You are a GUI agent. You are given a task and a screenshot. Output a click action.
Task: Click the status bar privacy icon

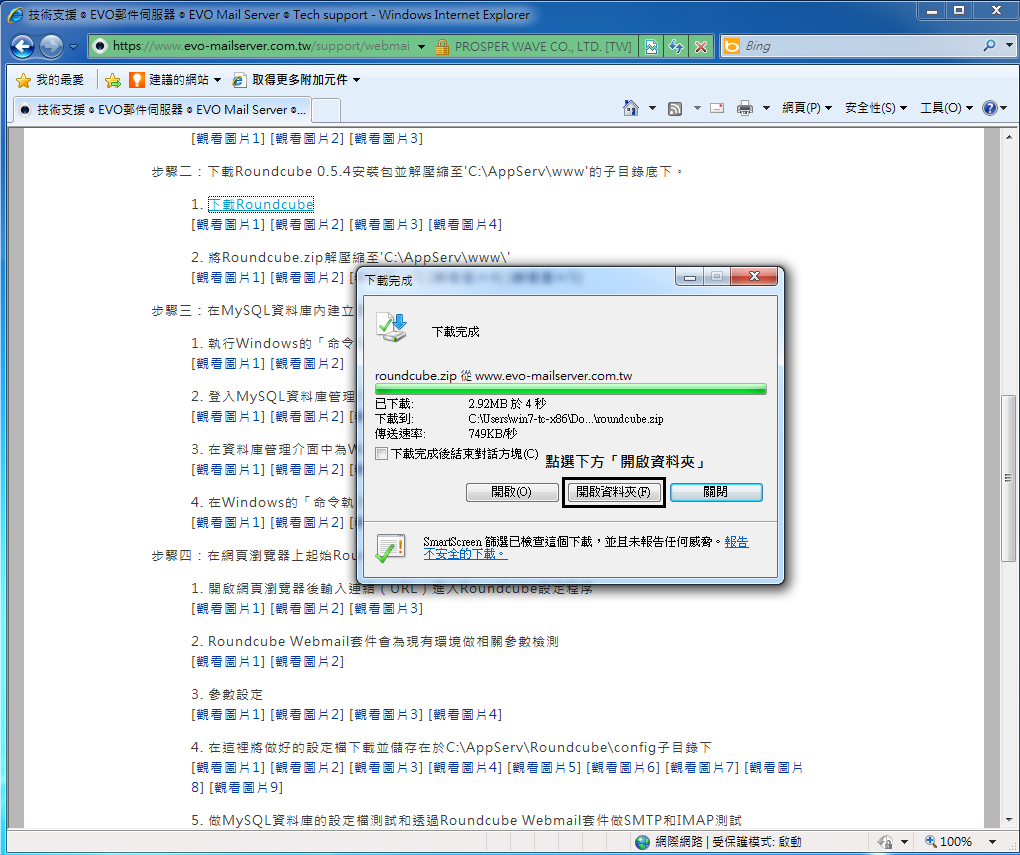pos(885,841)
